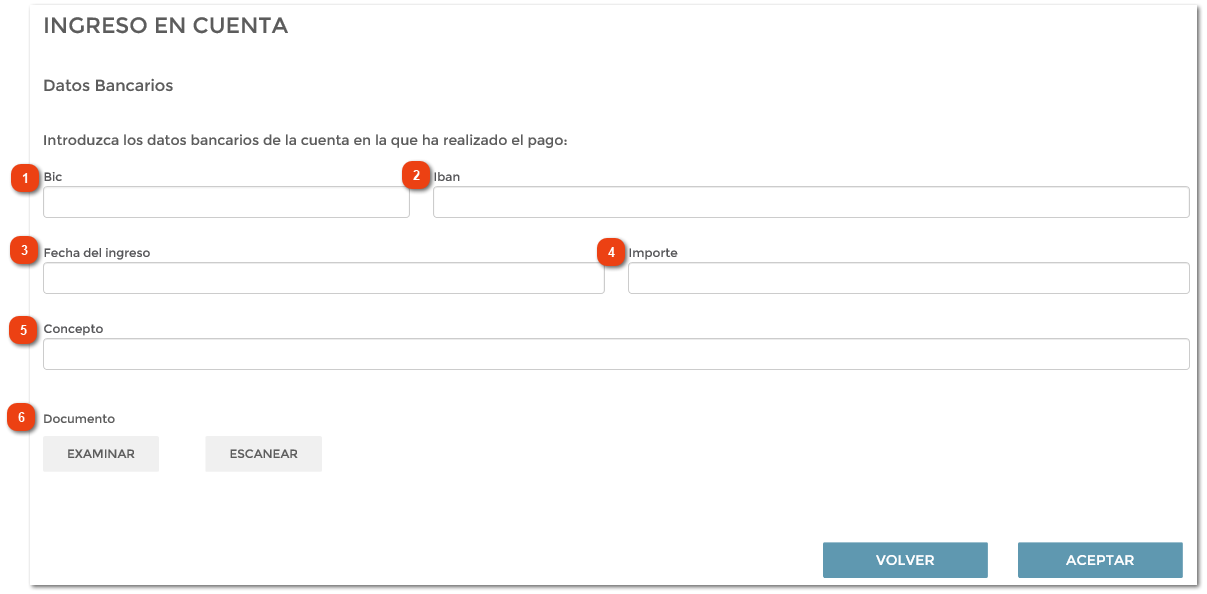Screen dimensions: 1207x594
Task: Click the ESCANEAR button
Action: 263,453
